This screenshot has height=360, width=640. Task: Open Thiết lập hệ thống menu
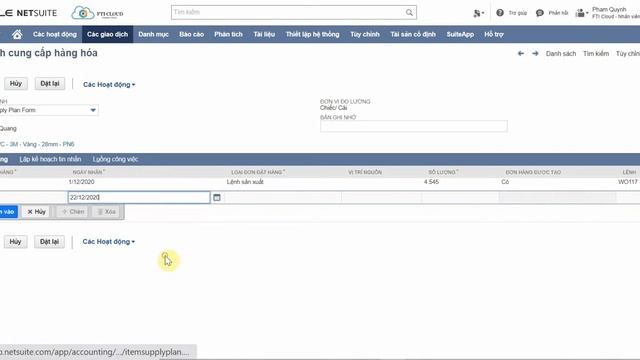[313, 34]
